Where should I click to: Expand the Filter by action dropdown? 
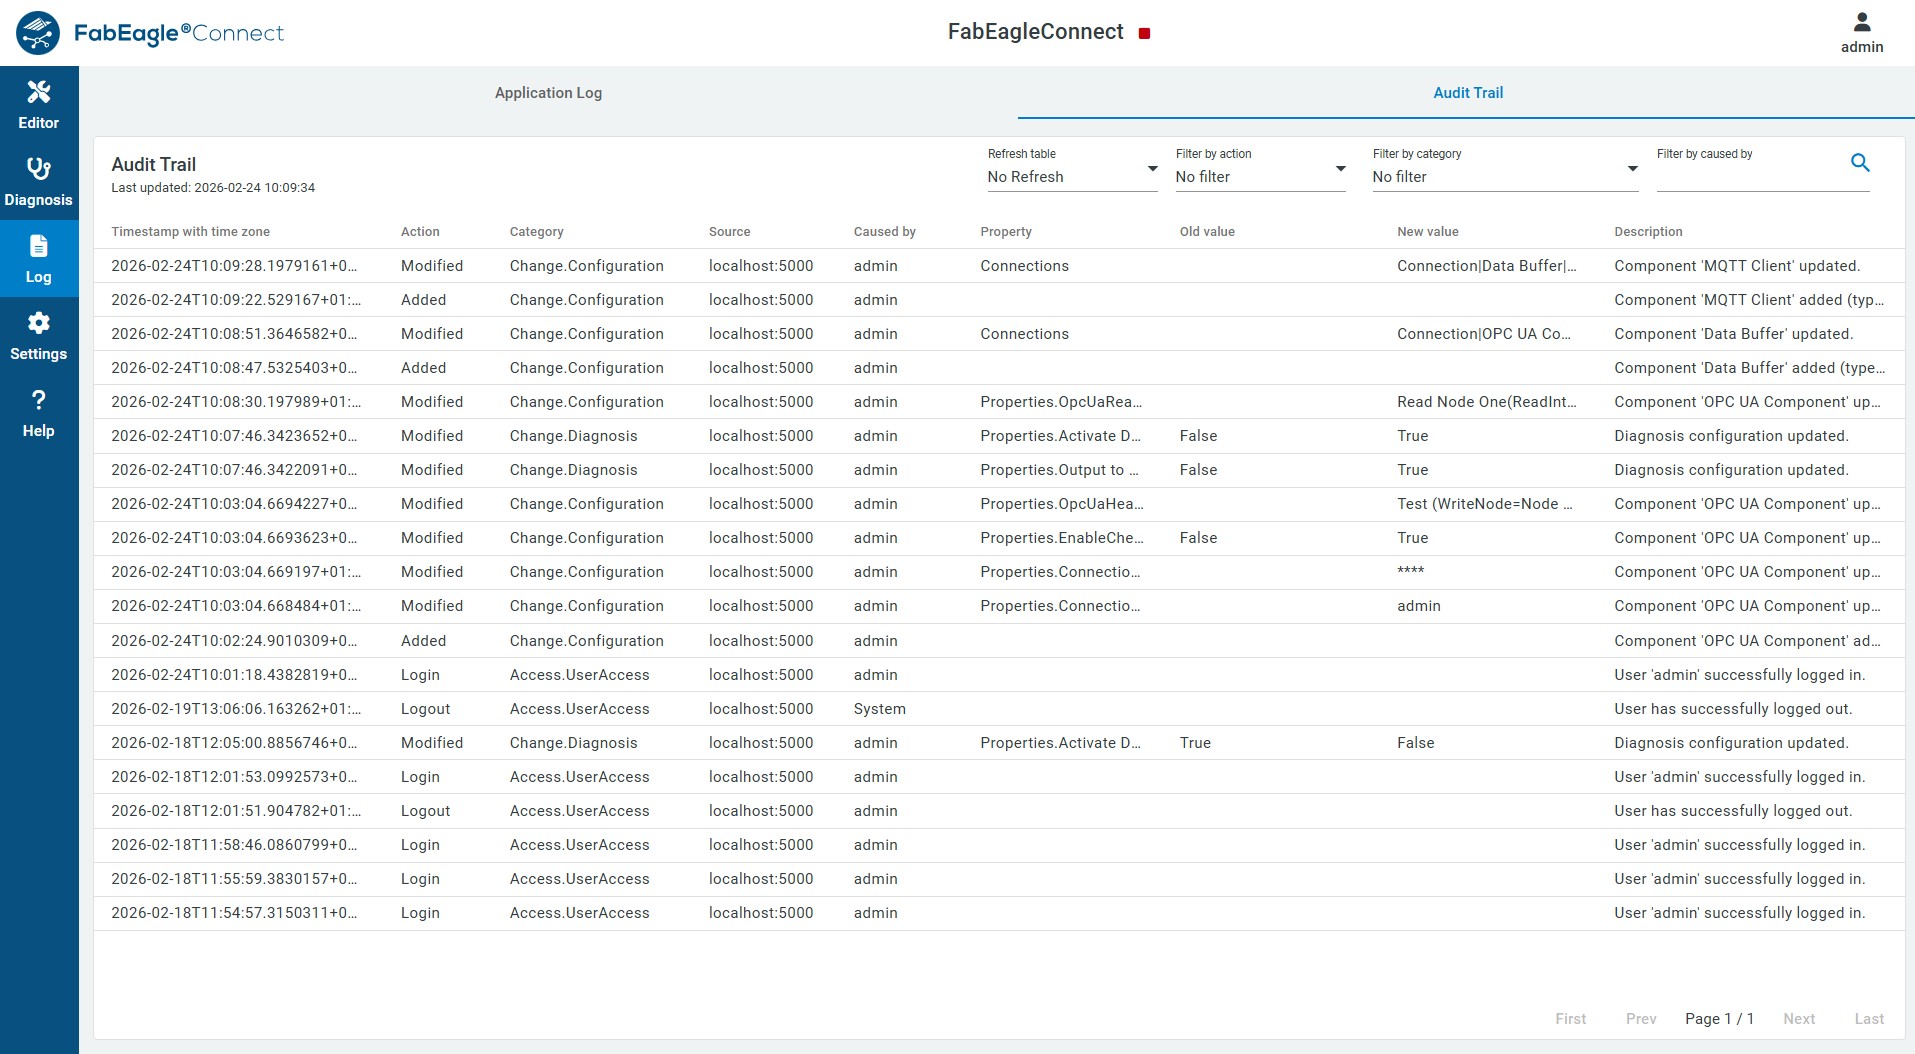[1260, 176]
